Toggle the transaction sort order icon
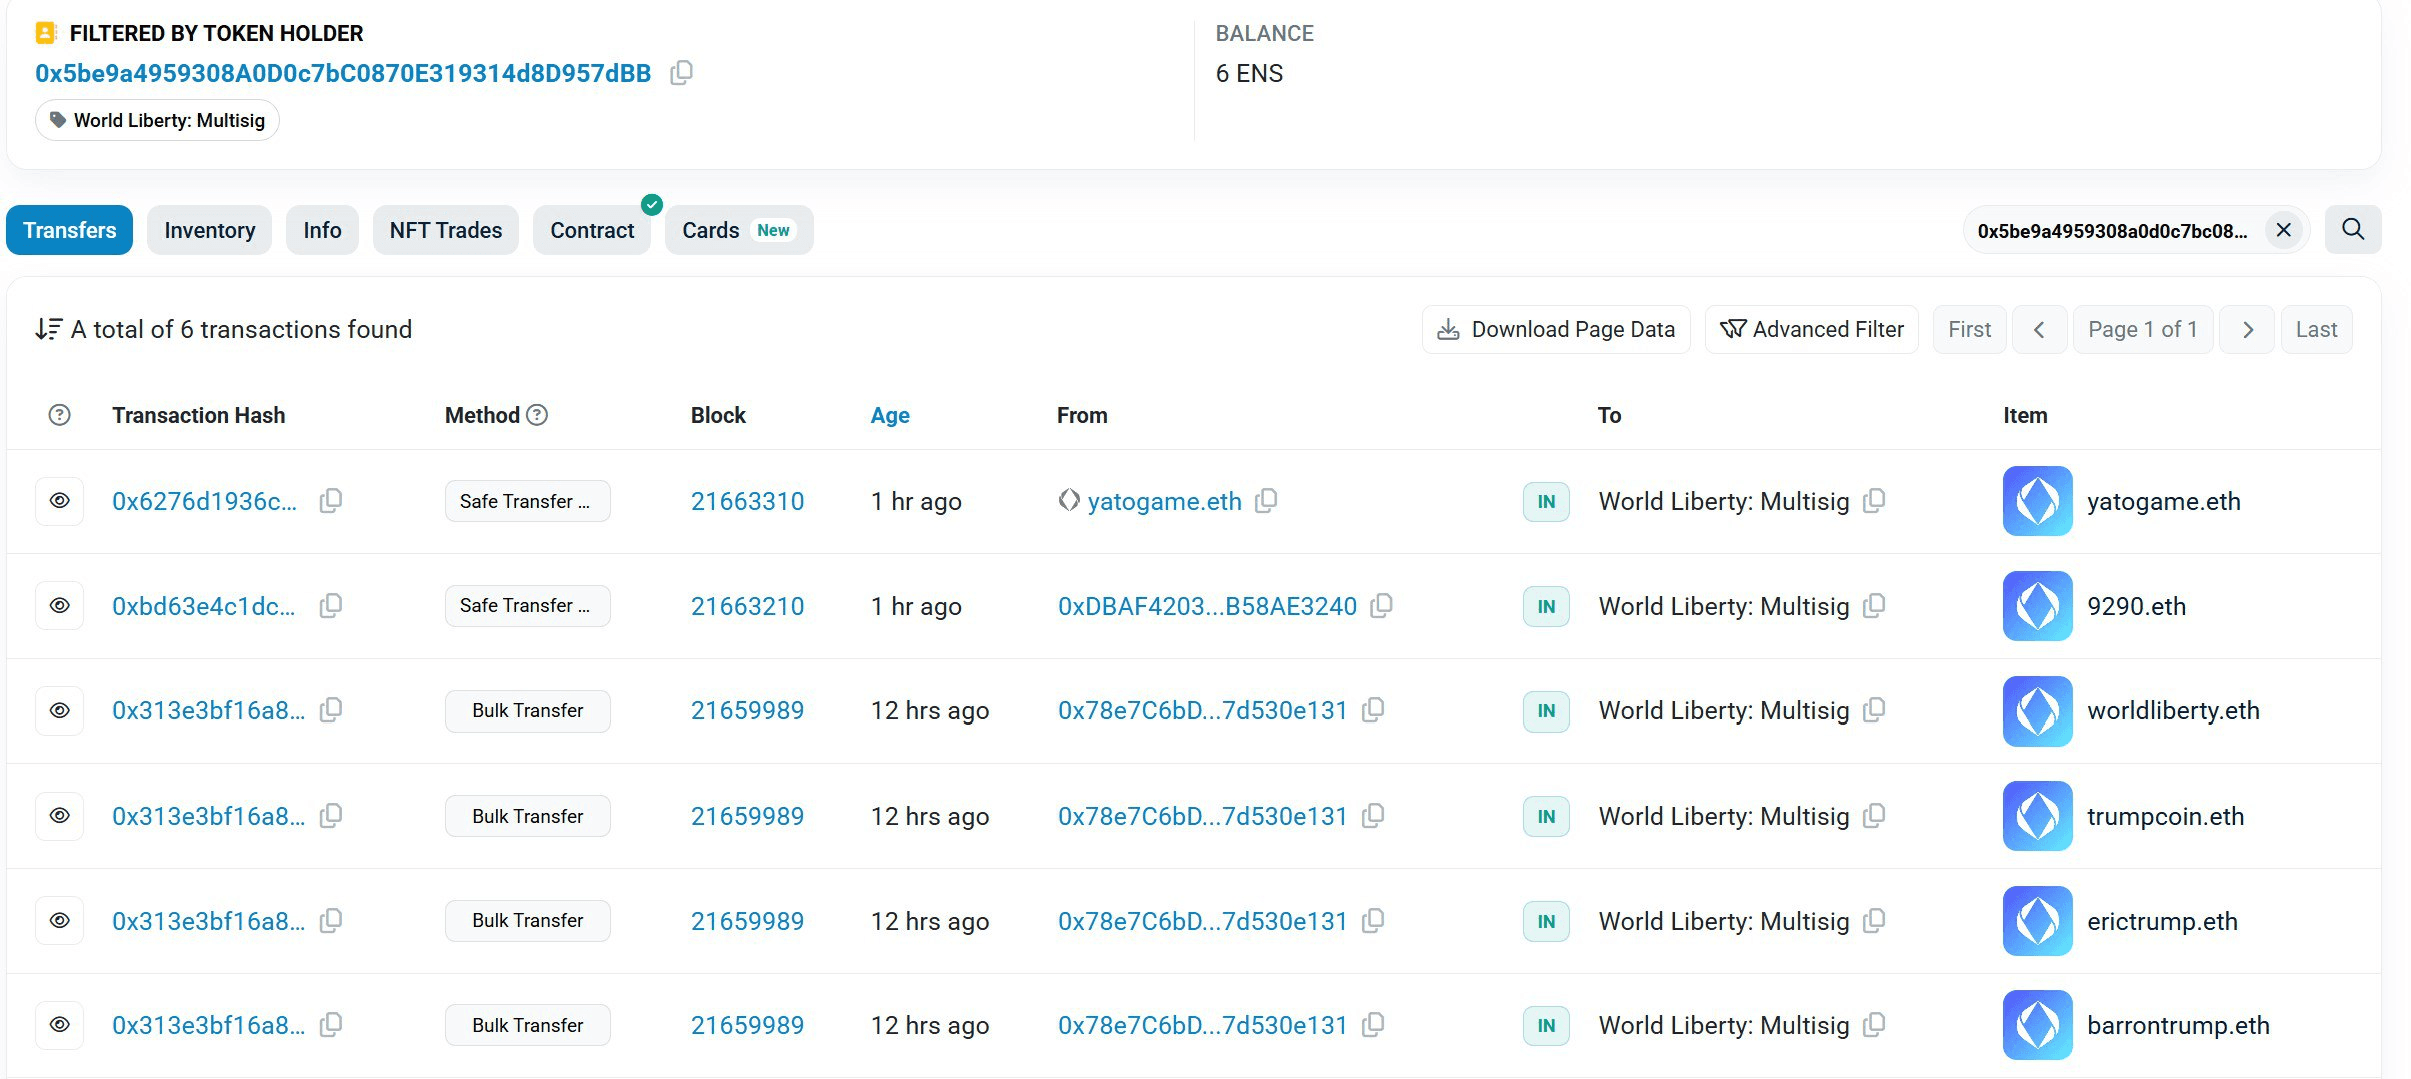The height and width of the screenshot is (1079, 2411). click(x=48, y=329)
